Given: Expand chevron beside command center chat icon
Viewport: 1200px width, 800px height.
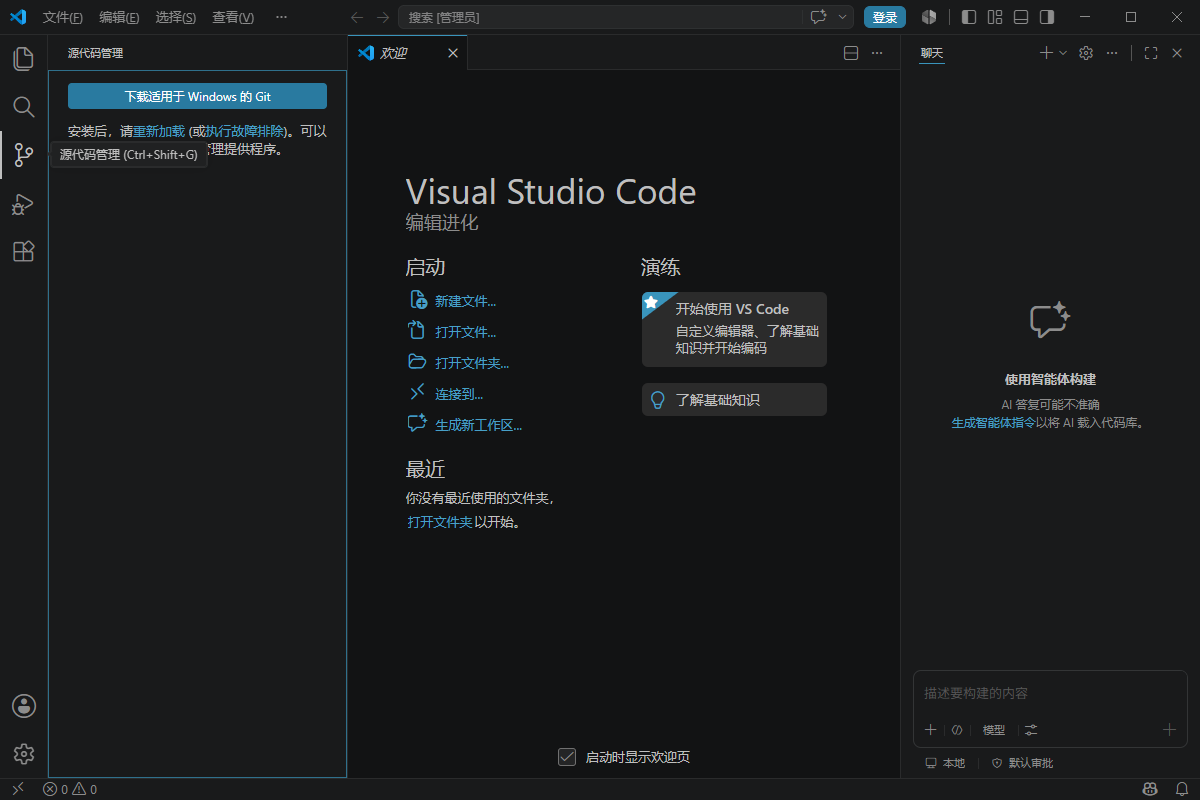Looking at the screenshot, I should 844,17.
